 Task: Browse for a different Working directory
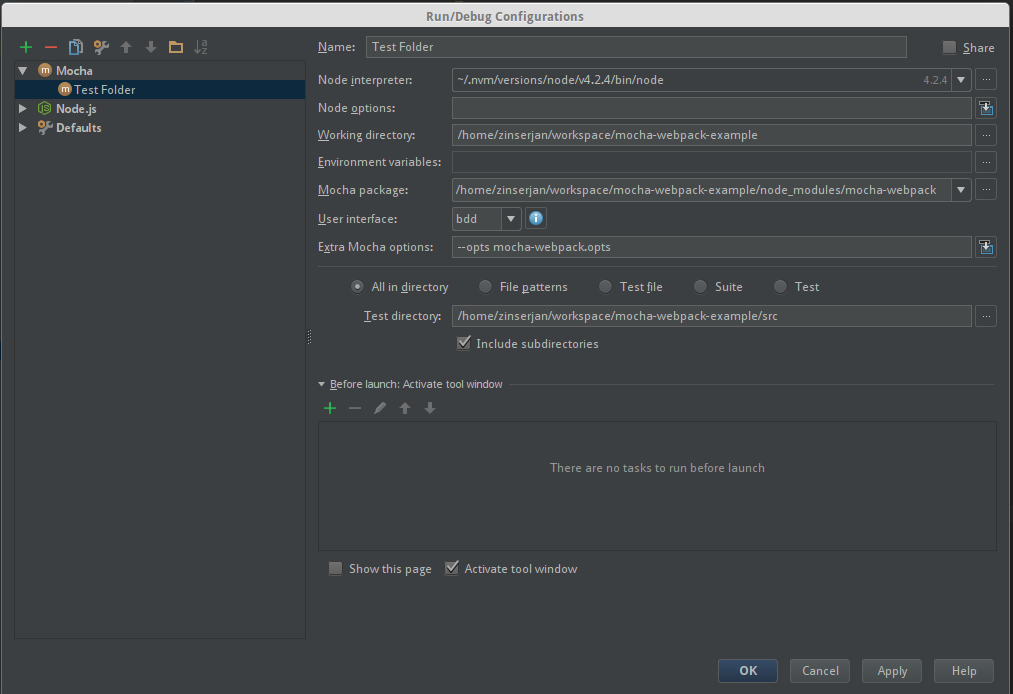pos(986,135)
